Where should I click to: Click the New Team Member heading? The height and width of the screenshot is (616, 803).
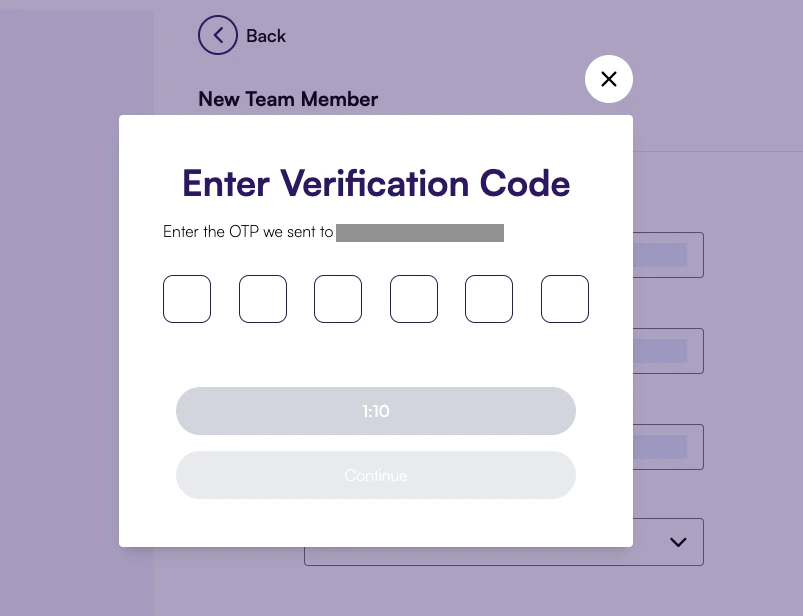click(x=288, y=98)
